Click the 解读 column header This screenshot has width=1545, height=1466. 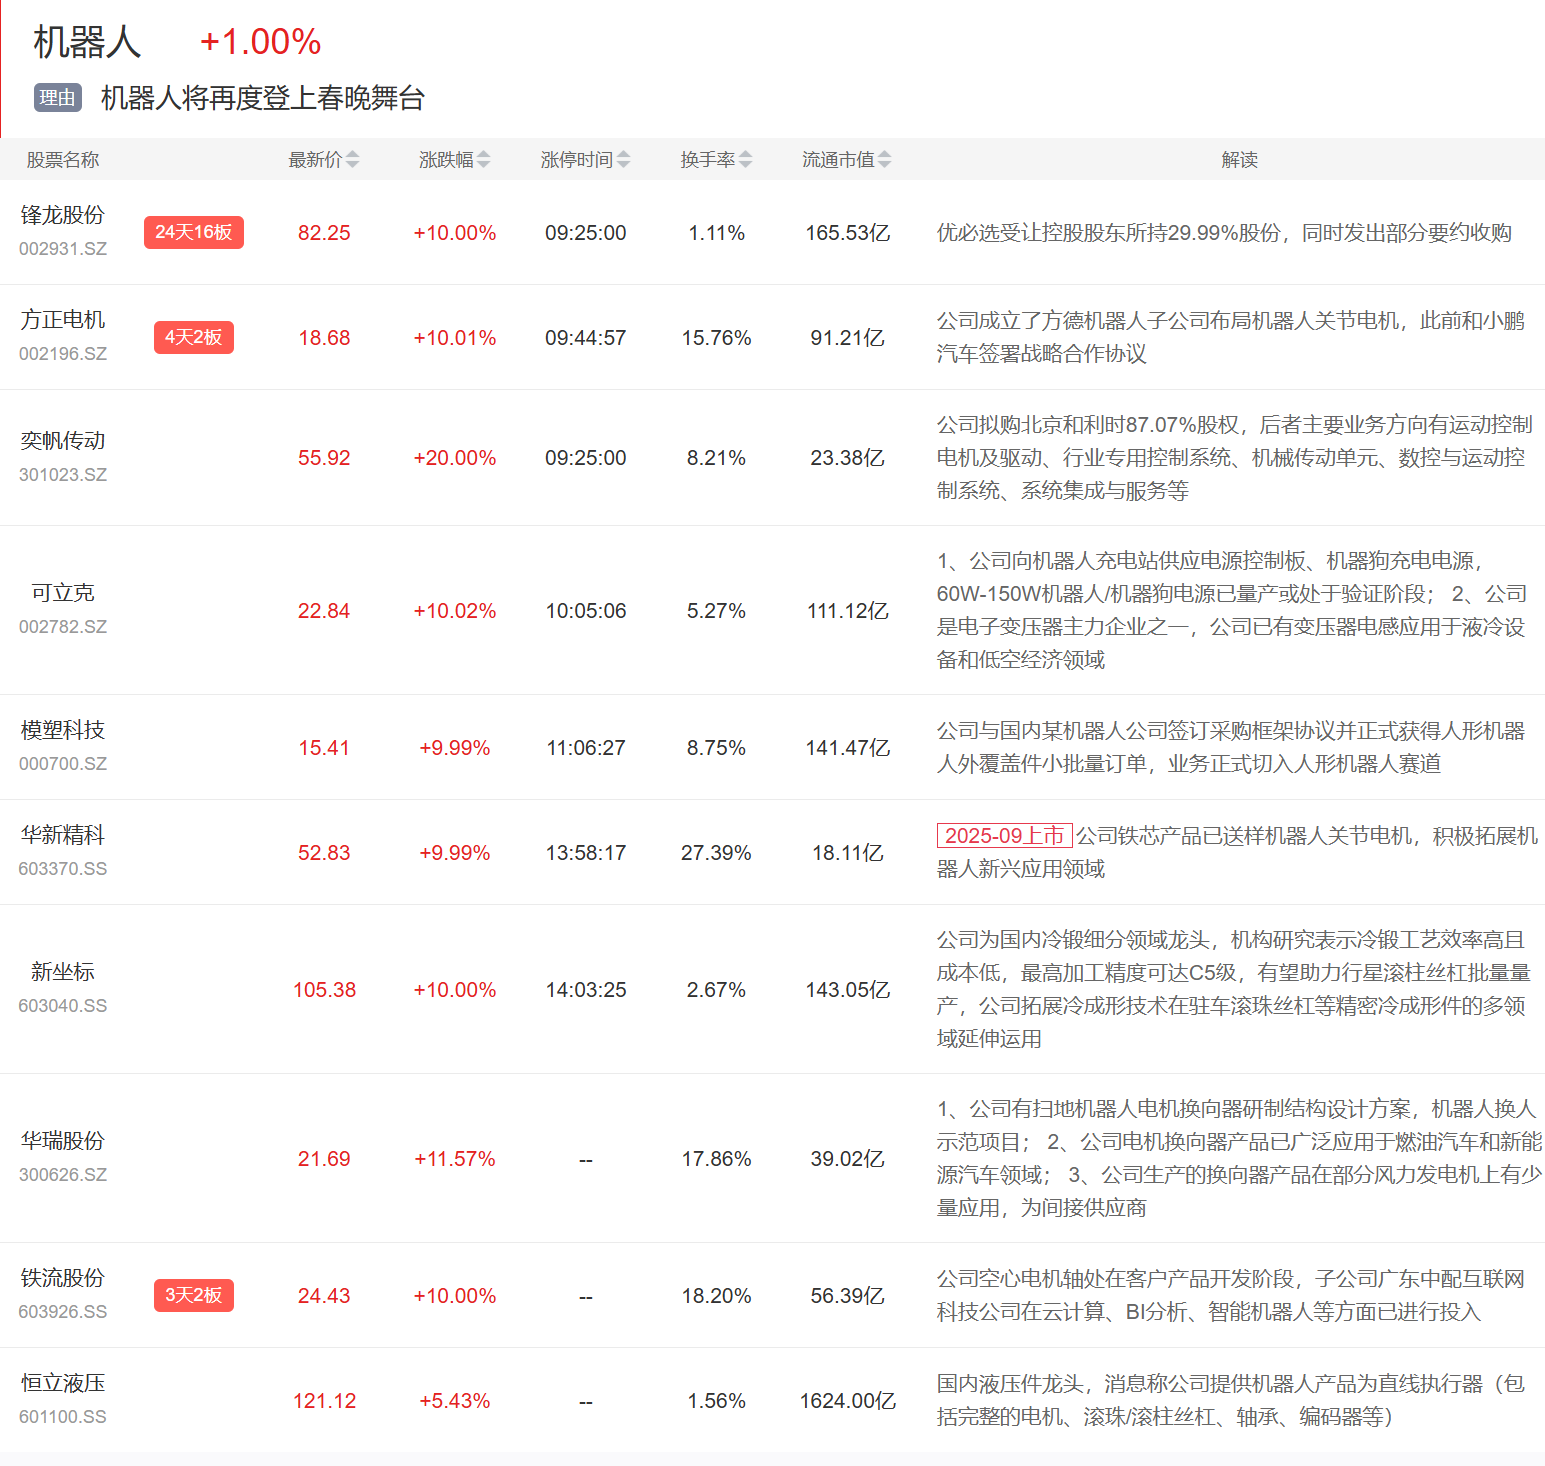(x=1239, y=160)
